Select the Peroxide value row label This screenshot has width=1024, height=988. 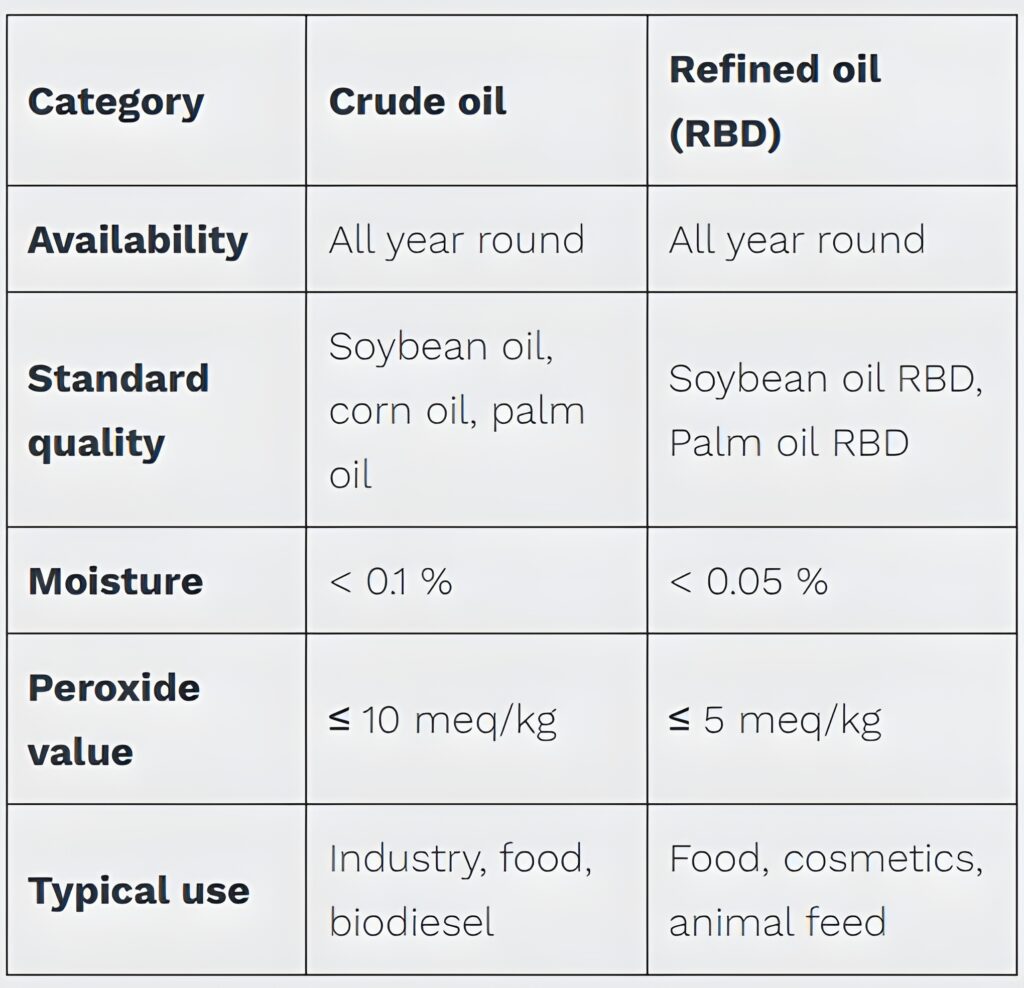click(x=114, y=719)
